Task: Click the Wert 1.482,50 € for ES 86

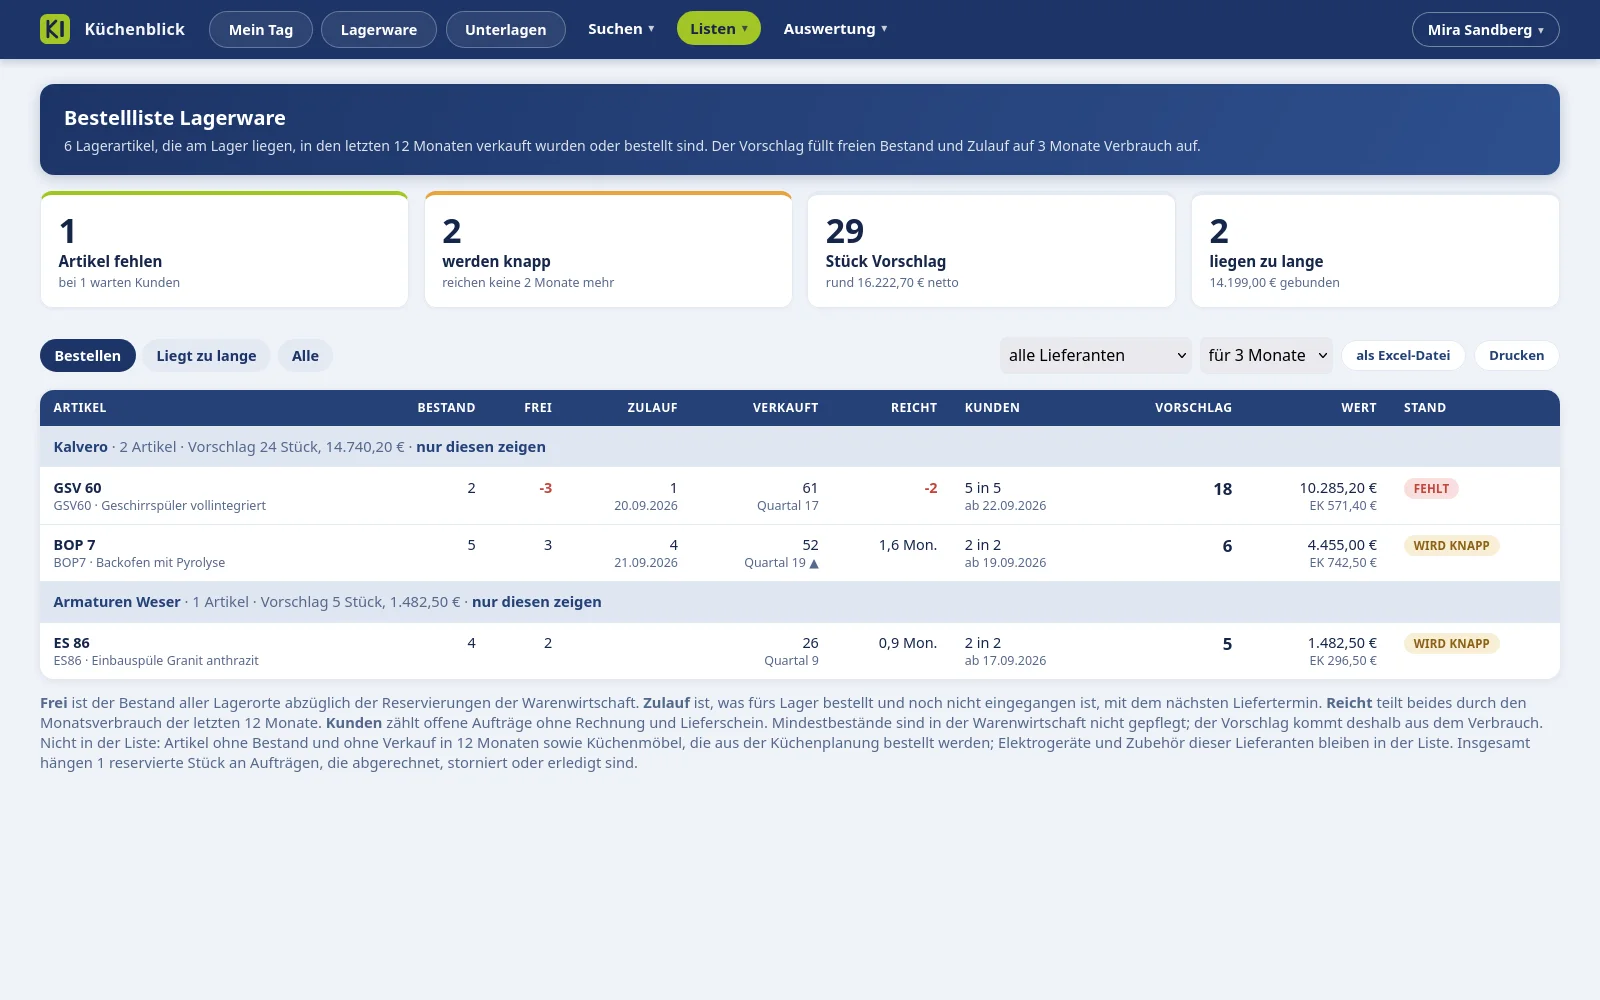Action: pos(1342,643)
